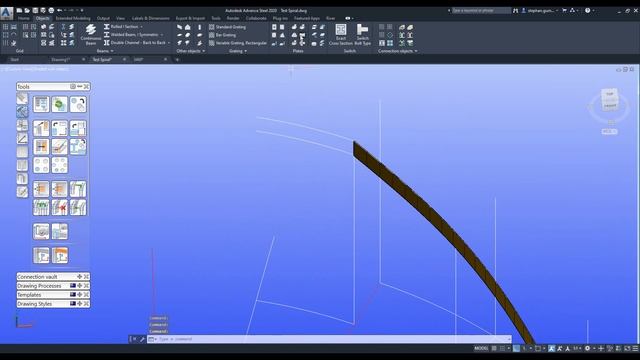Open the Help question mark icon

tap(587, 10)
